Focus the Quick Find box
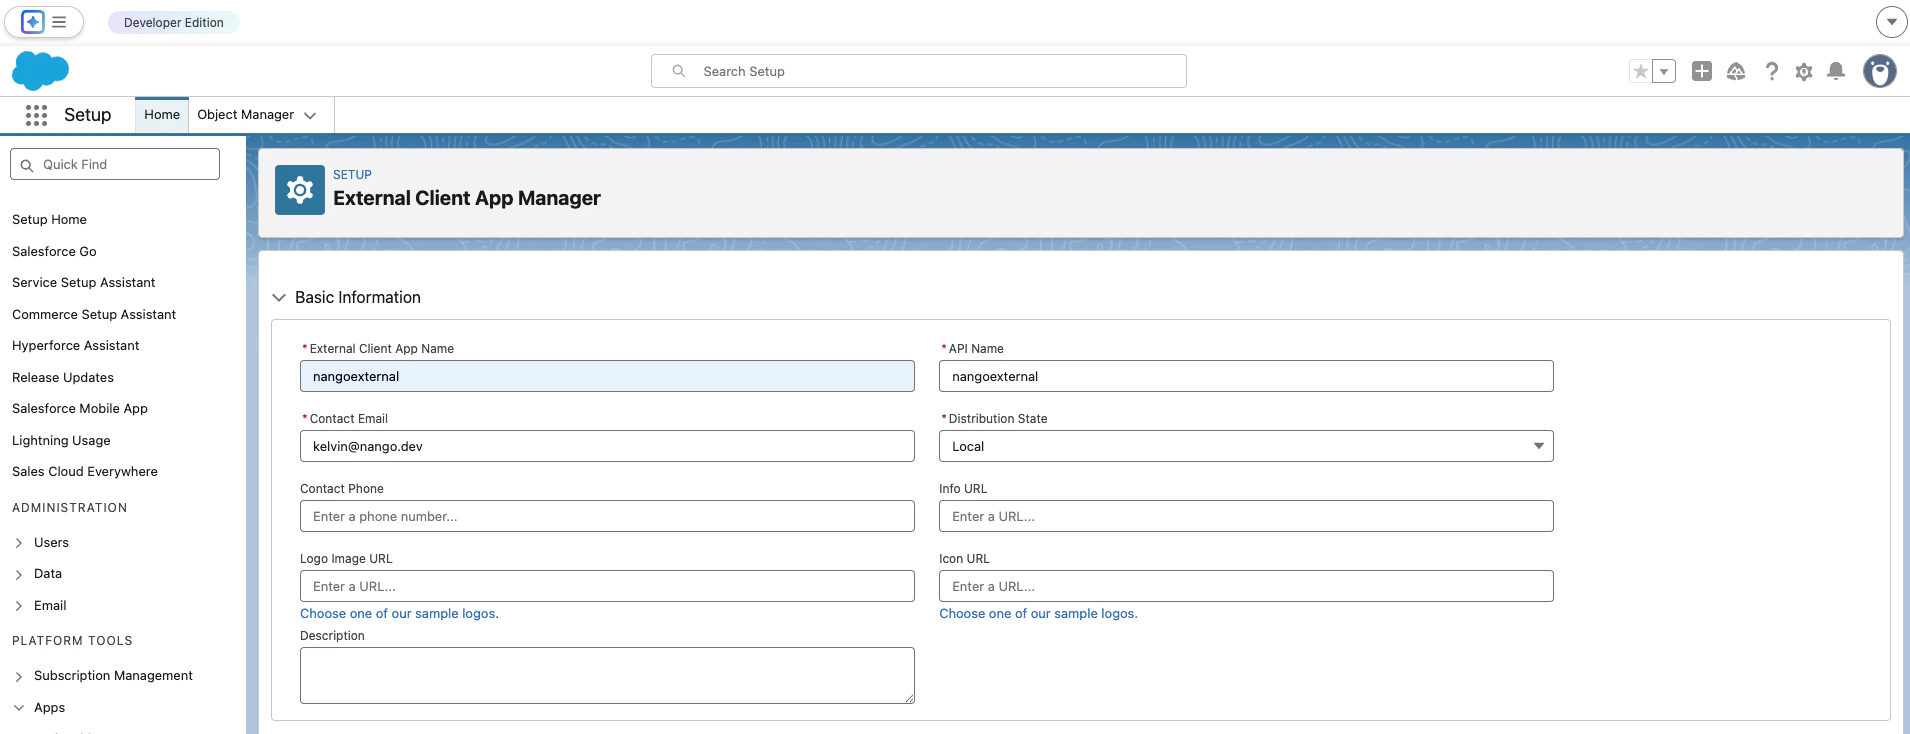1910x734 pixels. [x=115, y=164]
